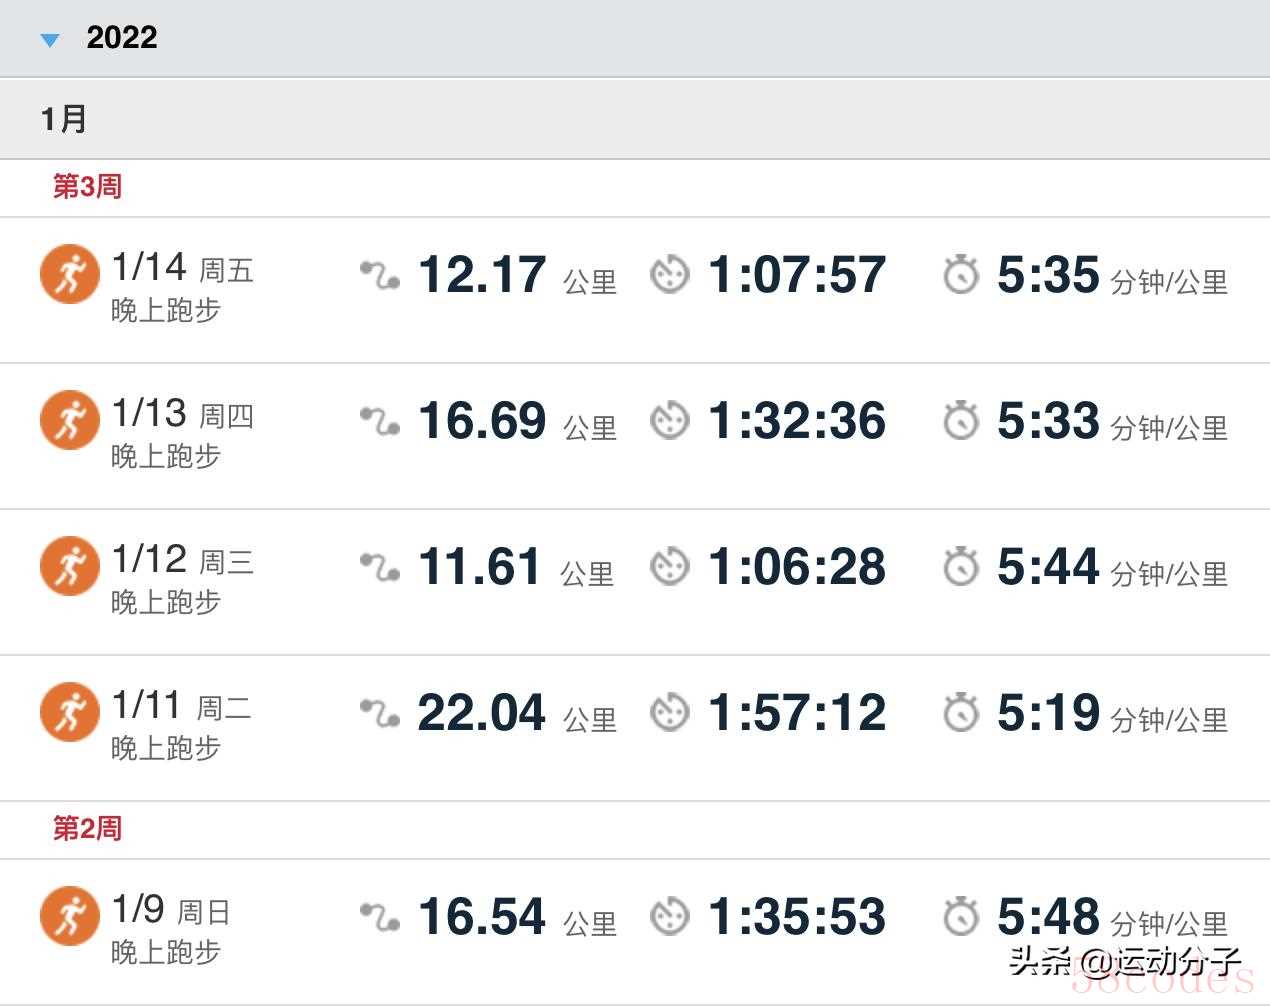Screen dimensions: 1270x1006
Task: Select the 第2周 week header
Action: (x=87, y=829)
